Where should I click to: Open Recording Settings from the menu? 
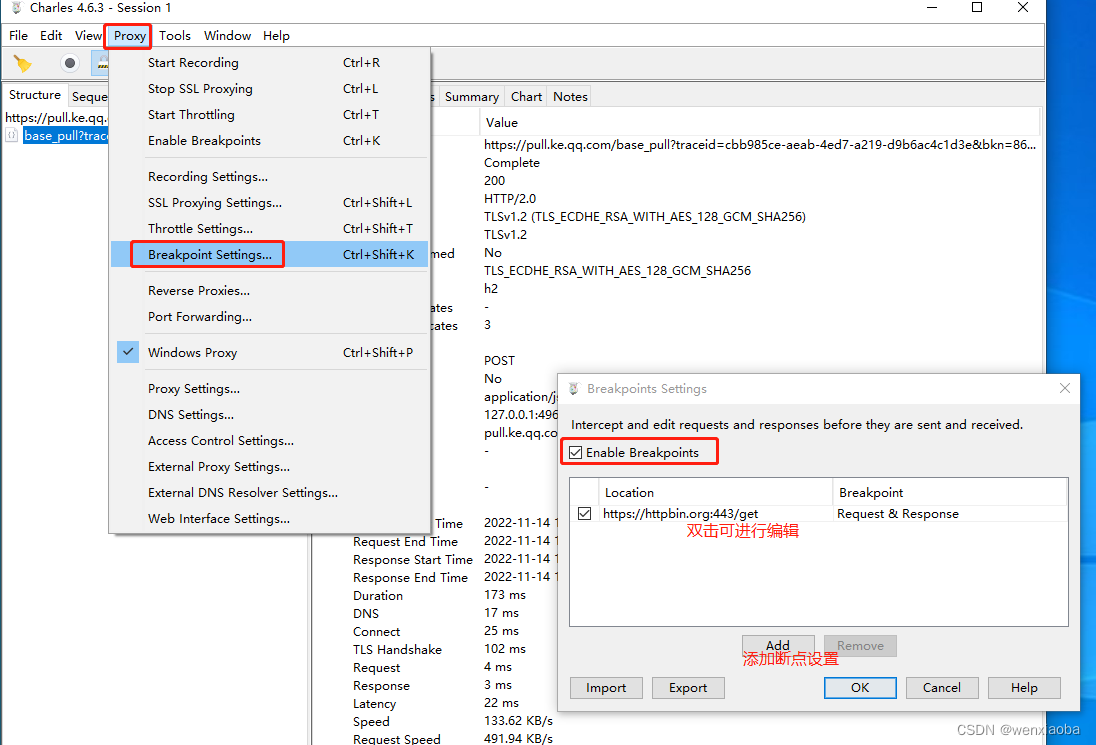[269, 177]
